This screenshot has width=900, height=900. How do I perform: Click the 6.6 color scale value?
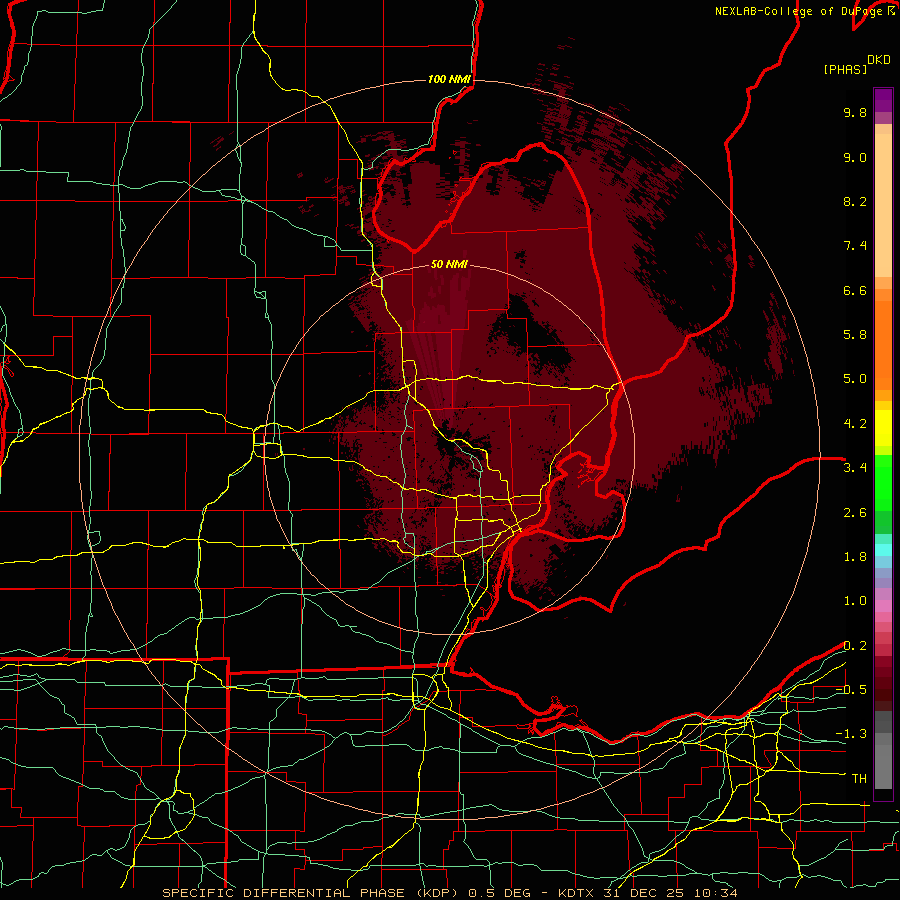click(855, 290)
